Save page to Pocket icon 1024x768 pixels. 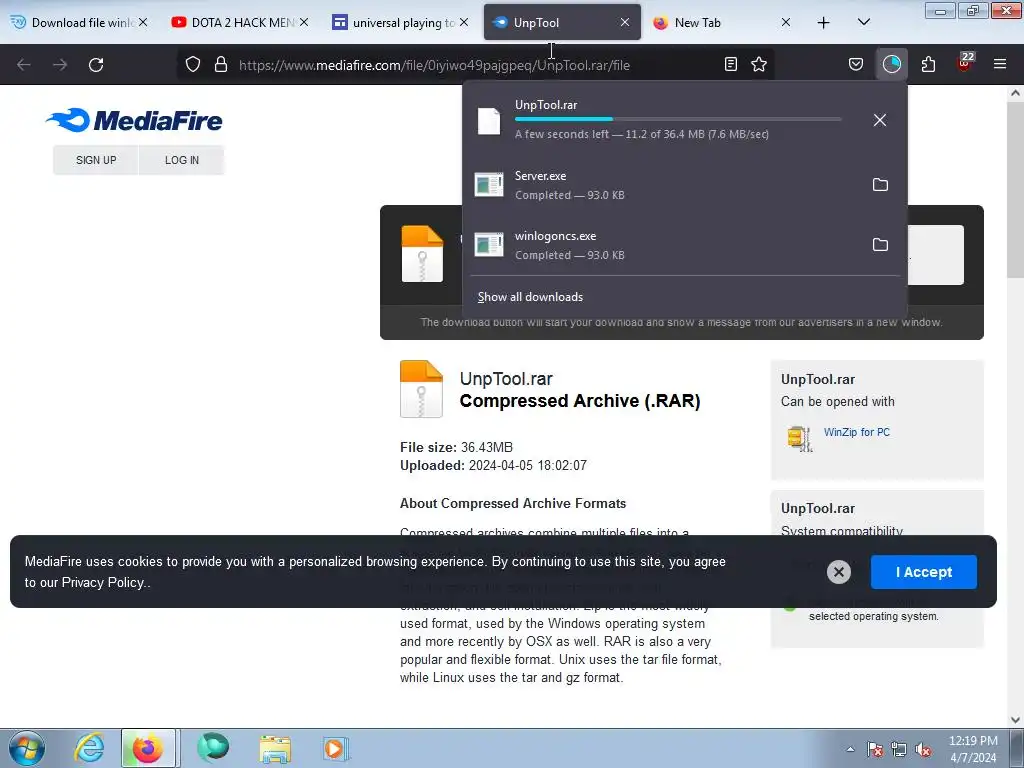coord(856,64)
